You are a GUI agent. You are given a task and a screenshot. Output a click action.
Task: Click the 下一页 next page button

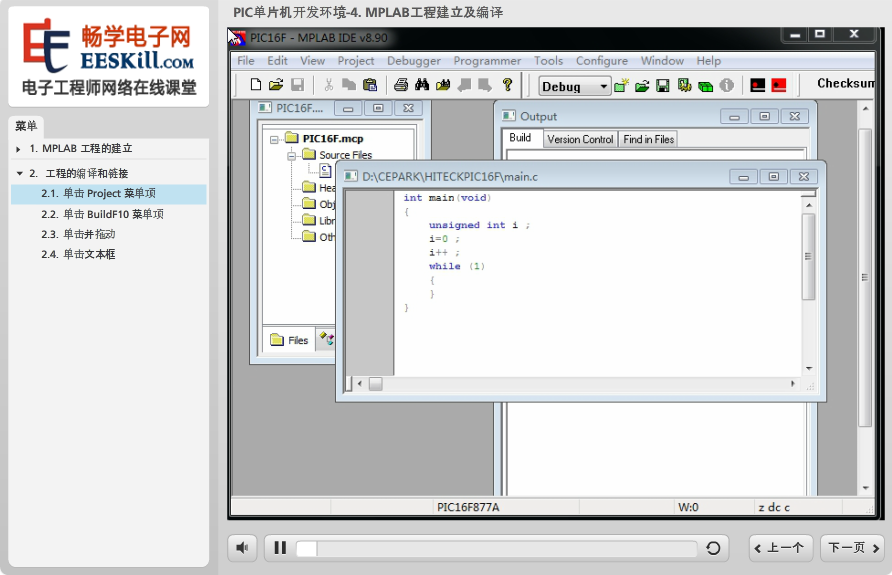tap(852, 548)
